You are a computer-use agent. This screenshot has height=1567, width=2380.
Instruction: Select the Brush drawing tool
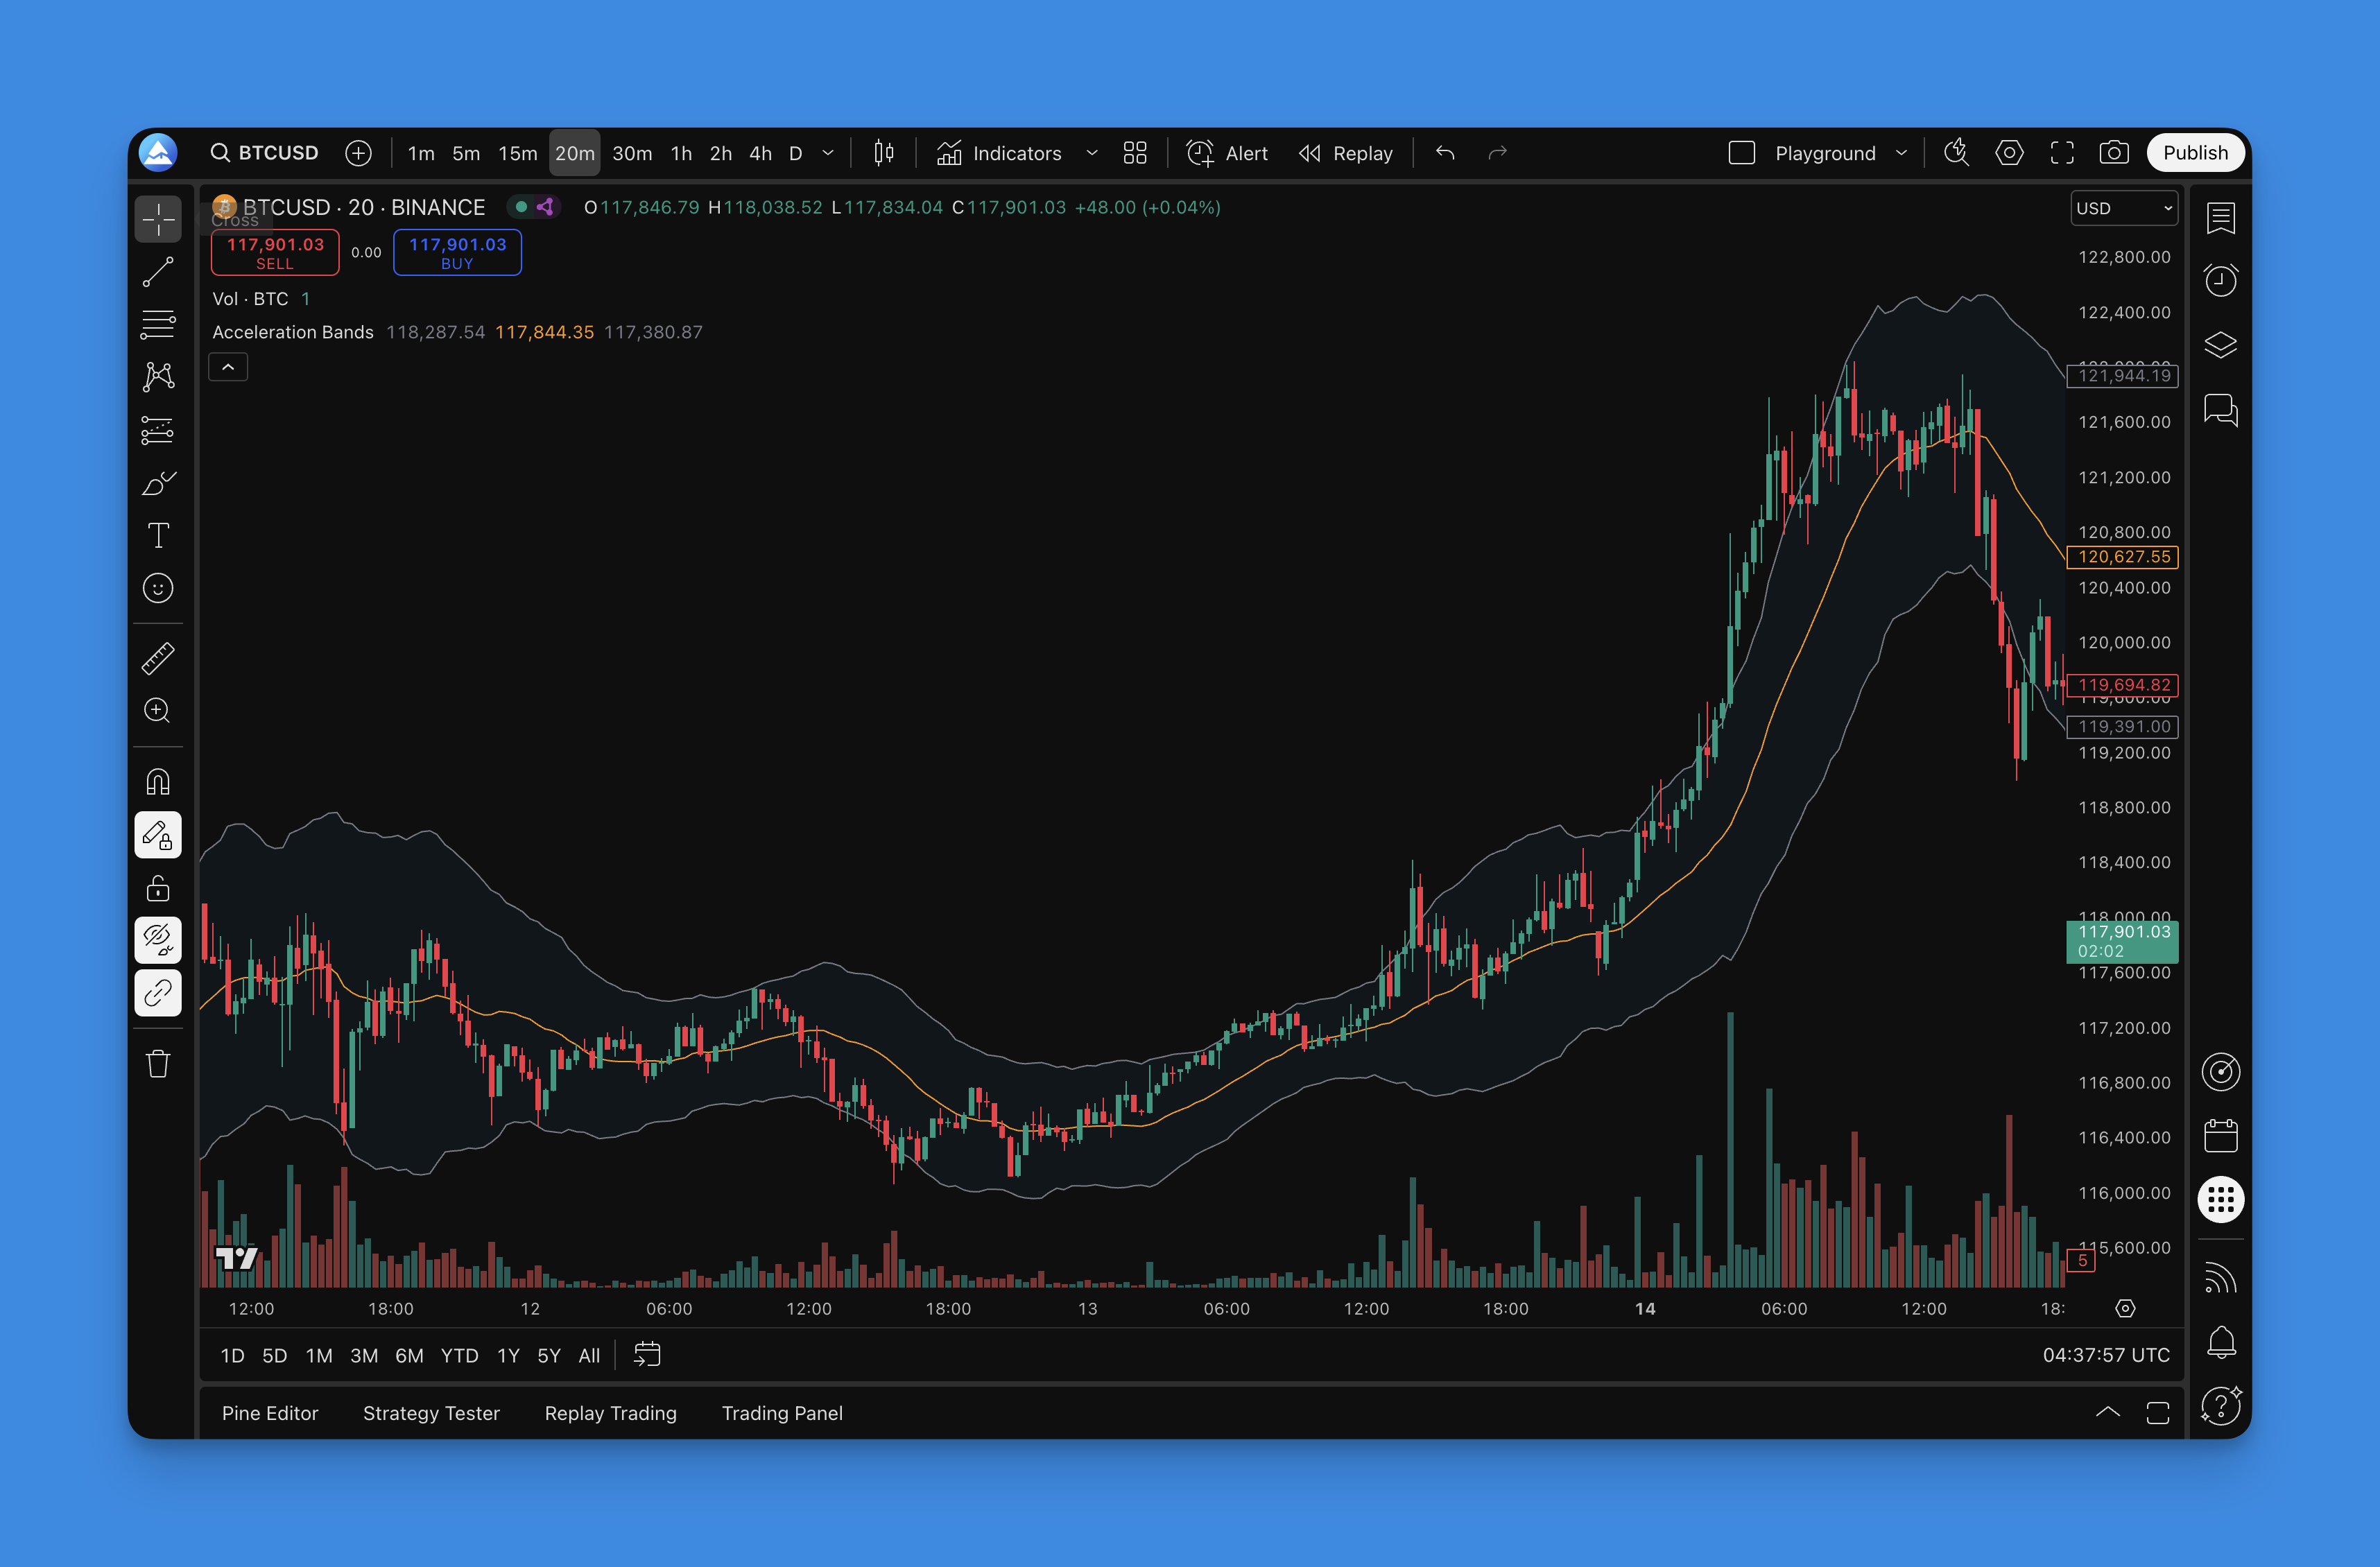(158, 483)
